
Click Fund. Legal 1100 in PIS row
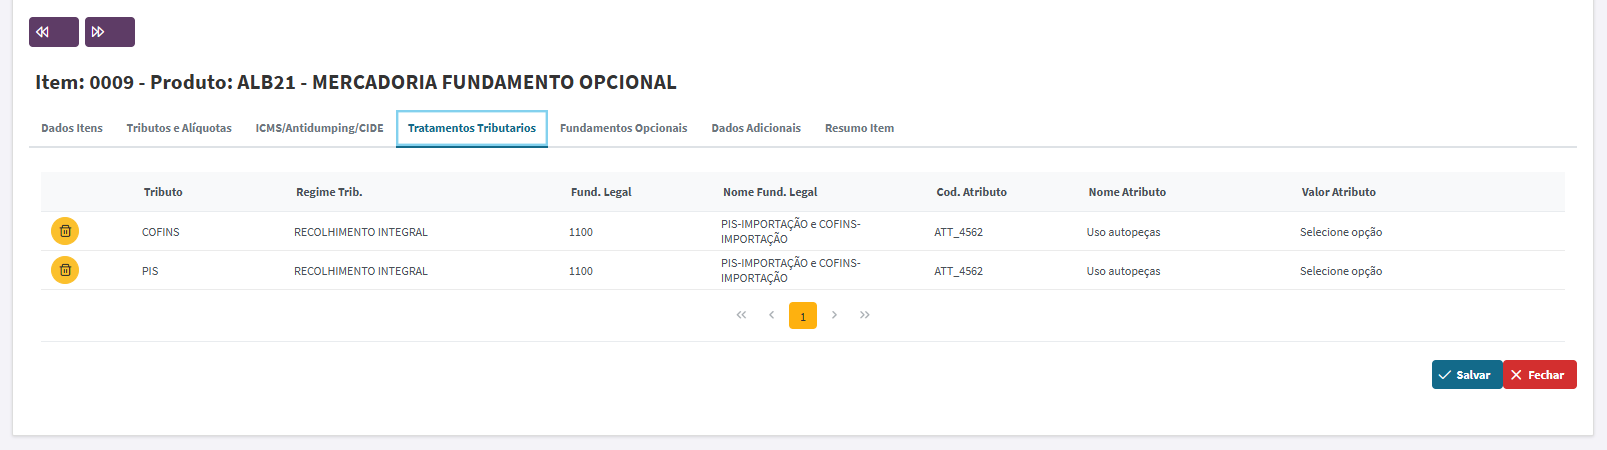(x=581, y=271)
